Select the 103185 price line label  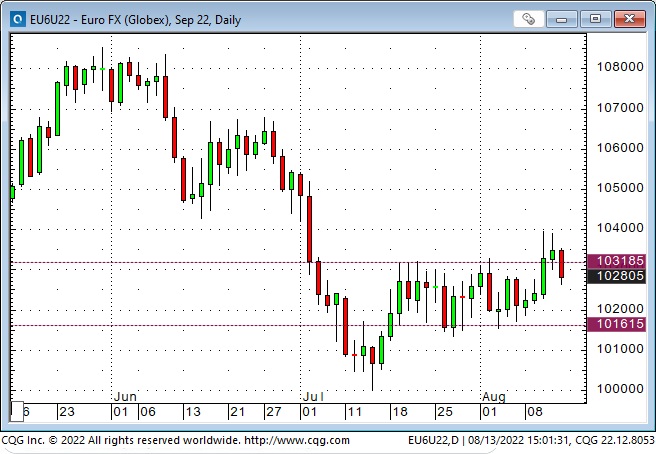coord(617,261)
